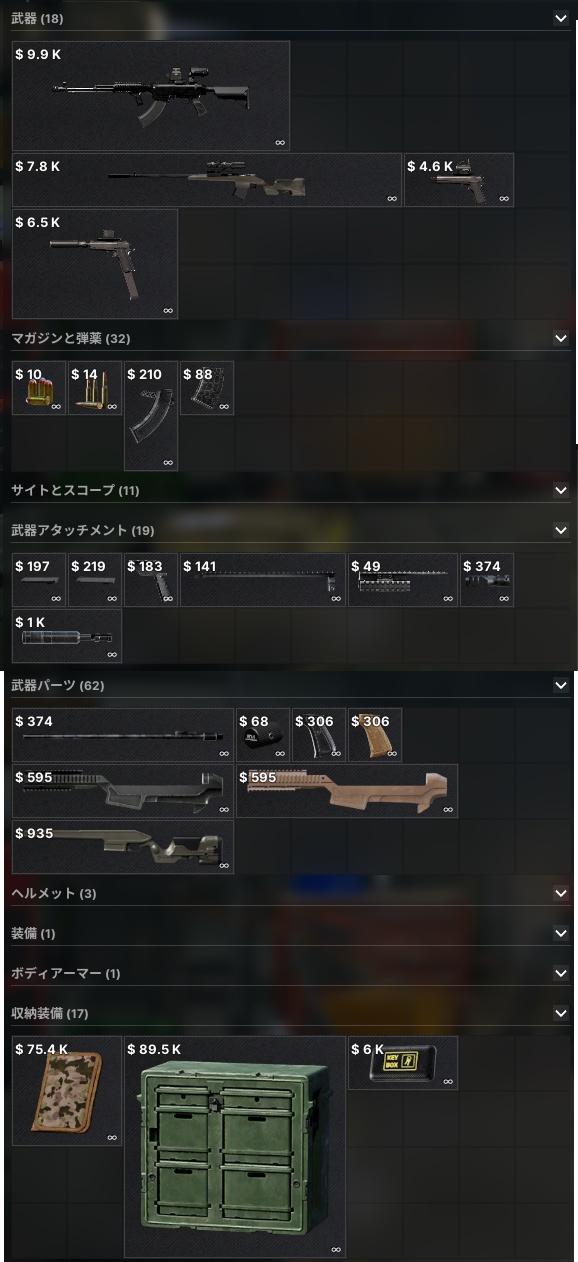Select the $10 ammo rounds item
The image size is (578, 1262).
pos(39,388)
